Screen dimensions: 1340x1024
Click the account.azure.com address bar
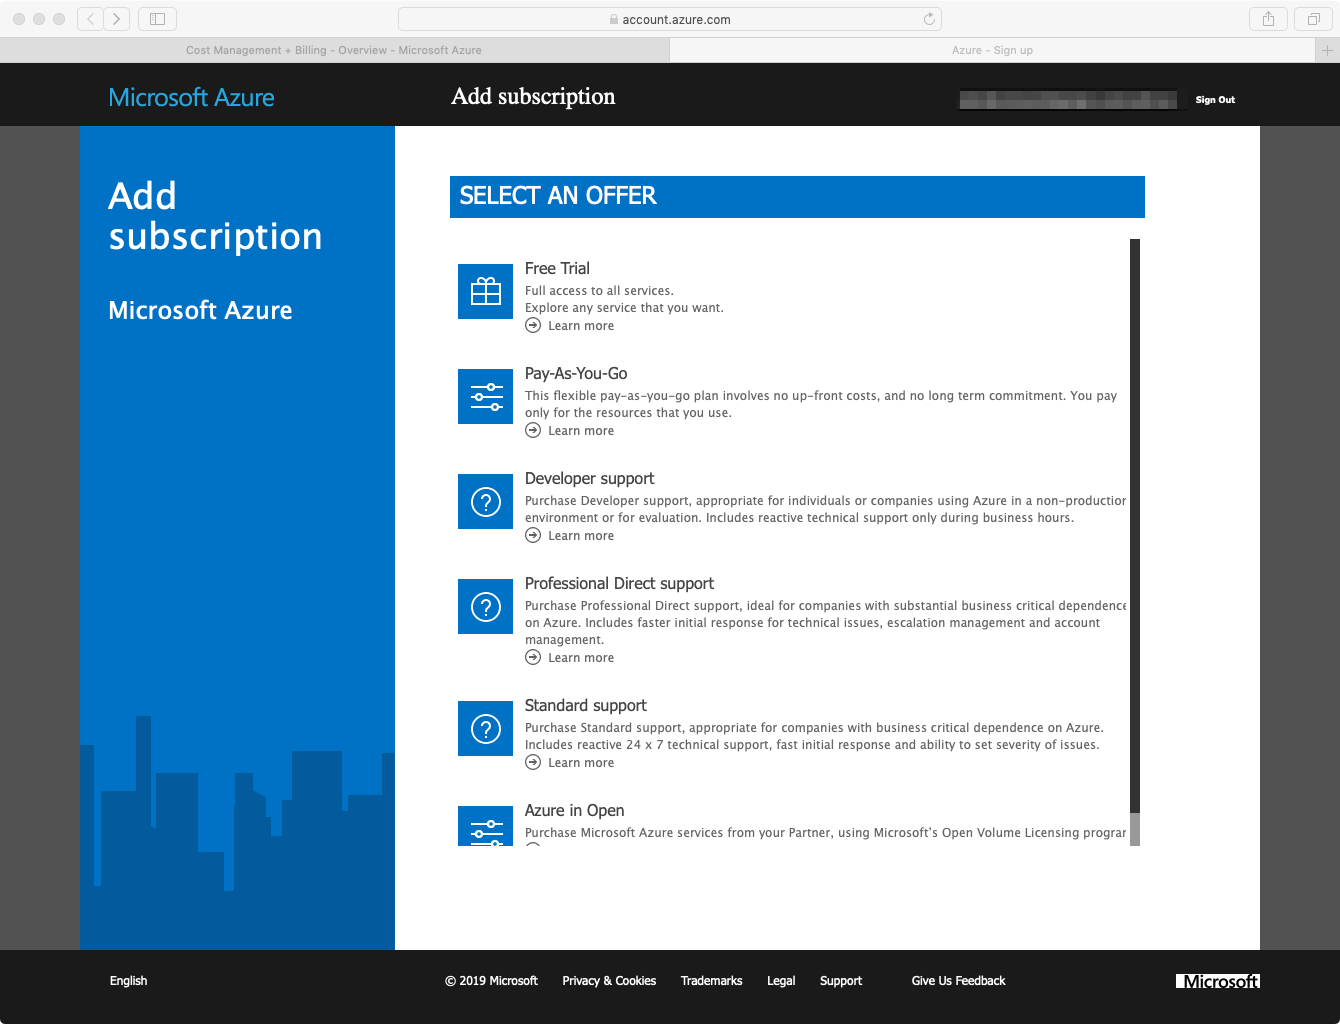pyautogui.click(x=670, y=19)
